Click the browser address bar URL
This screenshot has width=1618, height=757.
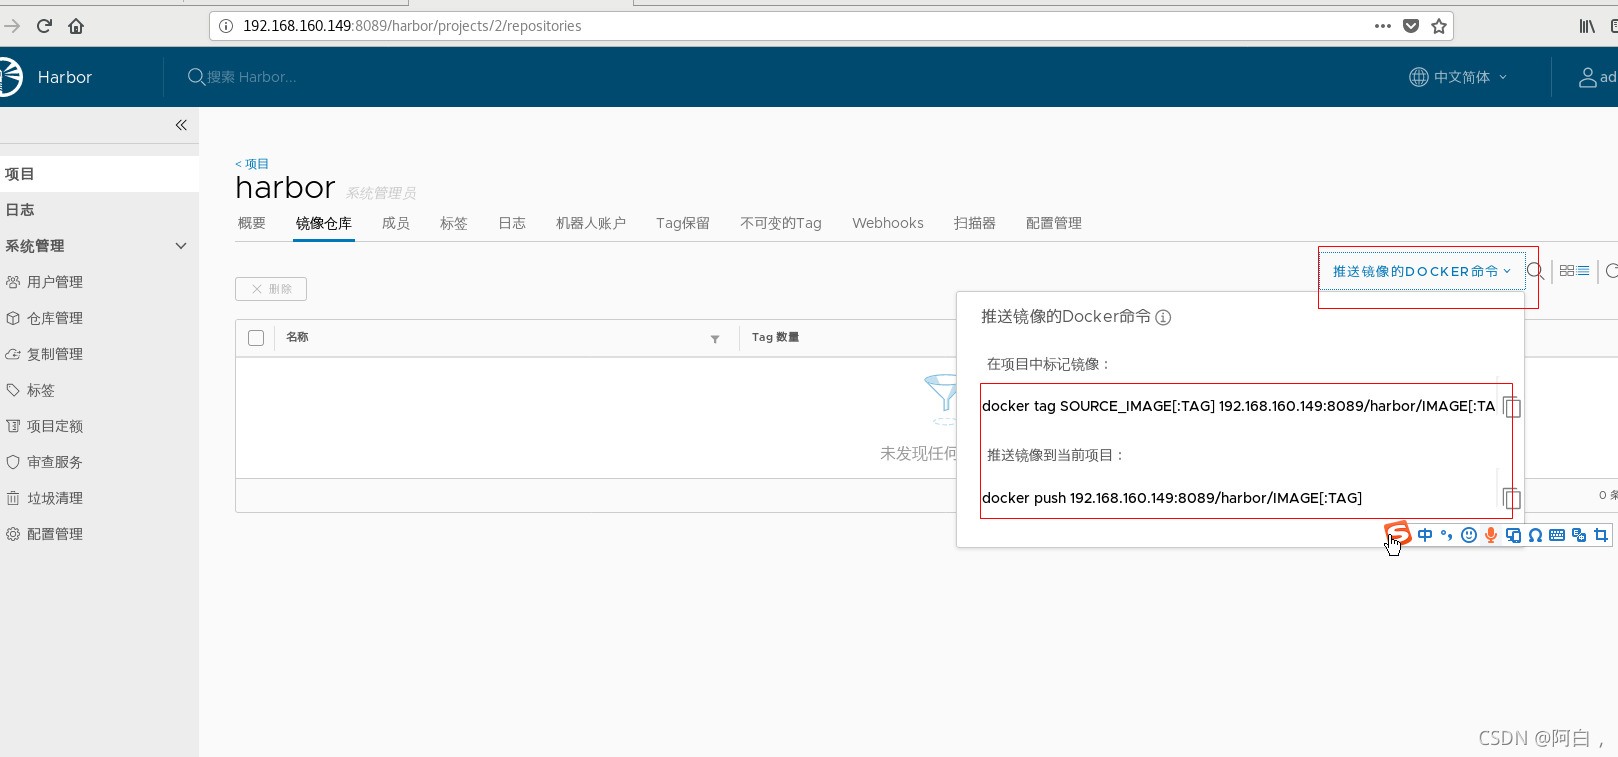pyautogui.click(x=412, y=26)
